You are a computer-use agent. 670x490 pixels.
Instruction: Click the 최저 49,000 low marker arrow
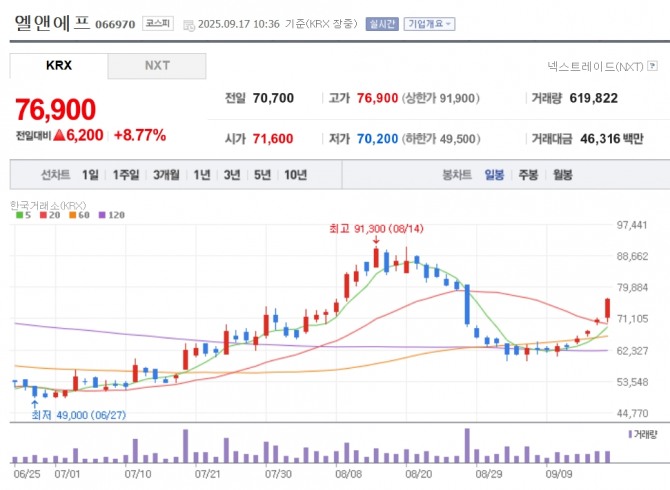(x=36, y=403)
